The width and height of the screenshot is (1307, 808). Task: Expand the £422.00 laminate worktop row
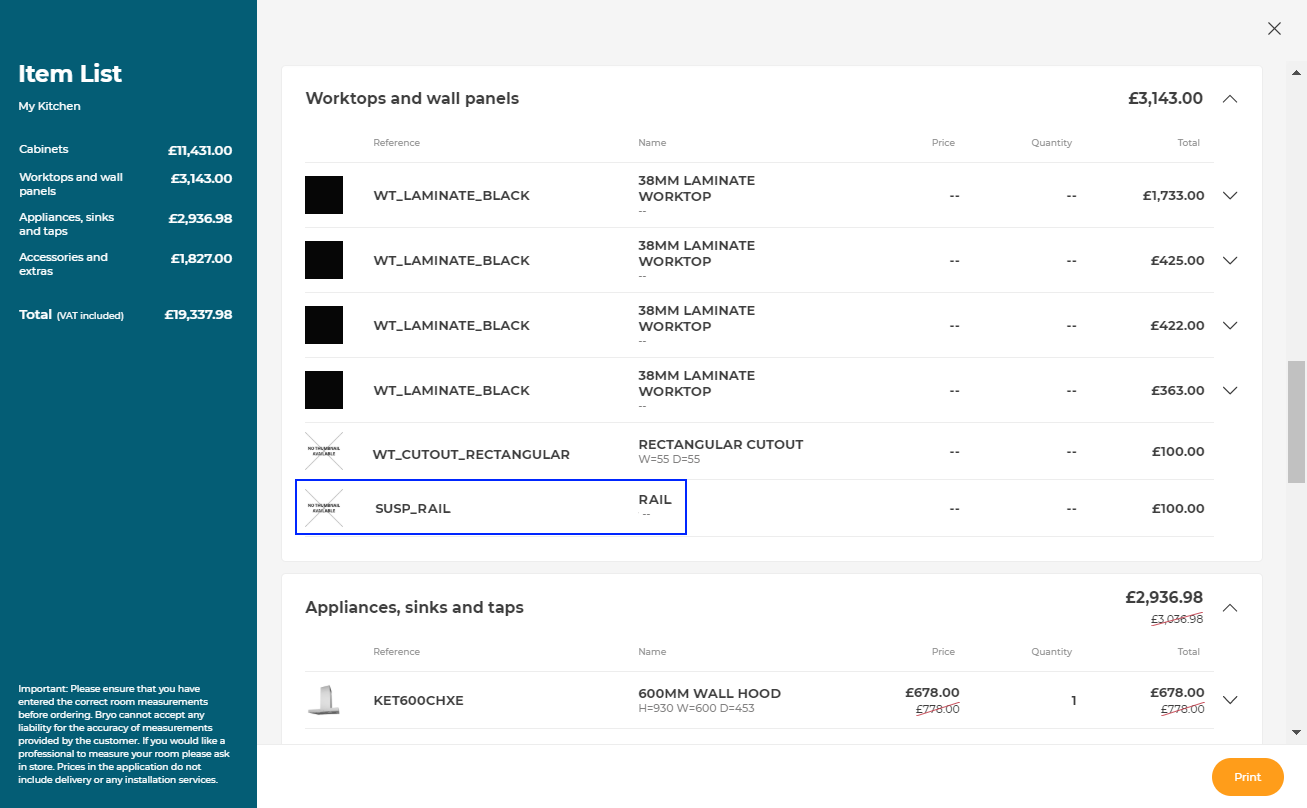1230,326
